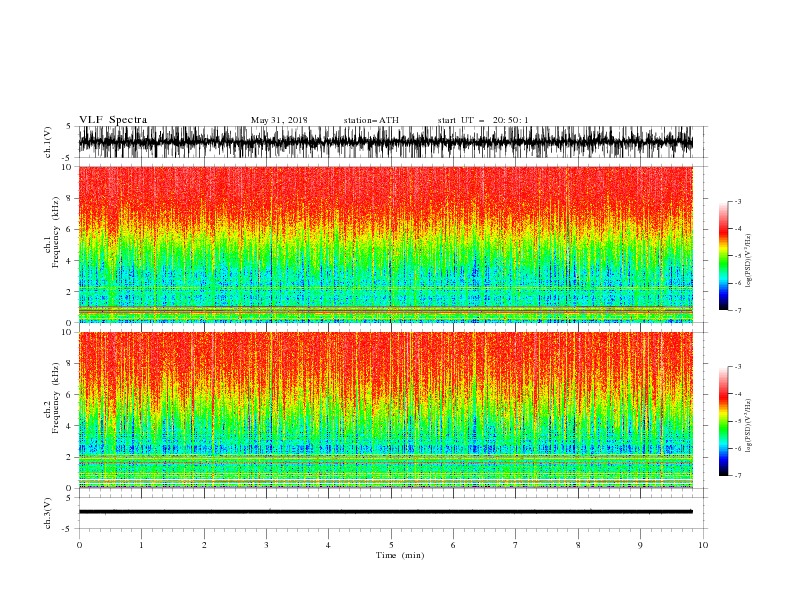The width and height of the screenshot is (792, 612).
Task: Click the ch.2 log(PSD) colorbar unit label
Action: (749, 426)
